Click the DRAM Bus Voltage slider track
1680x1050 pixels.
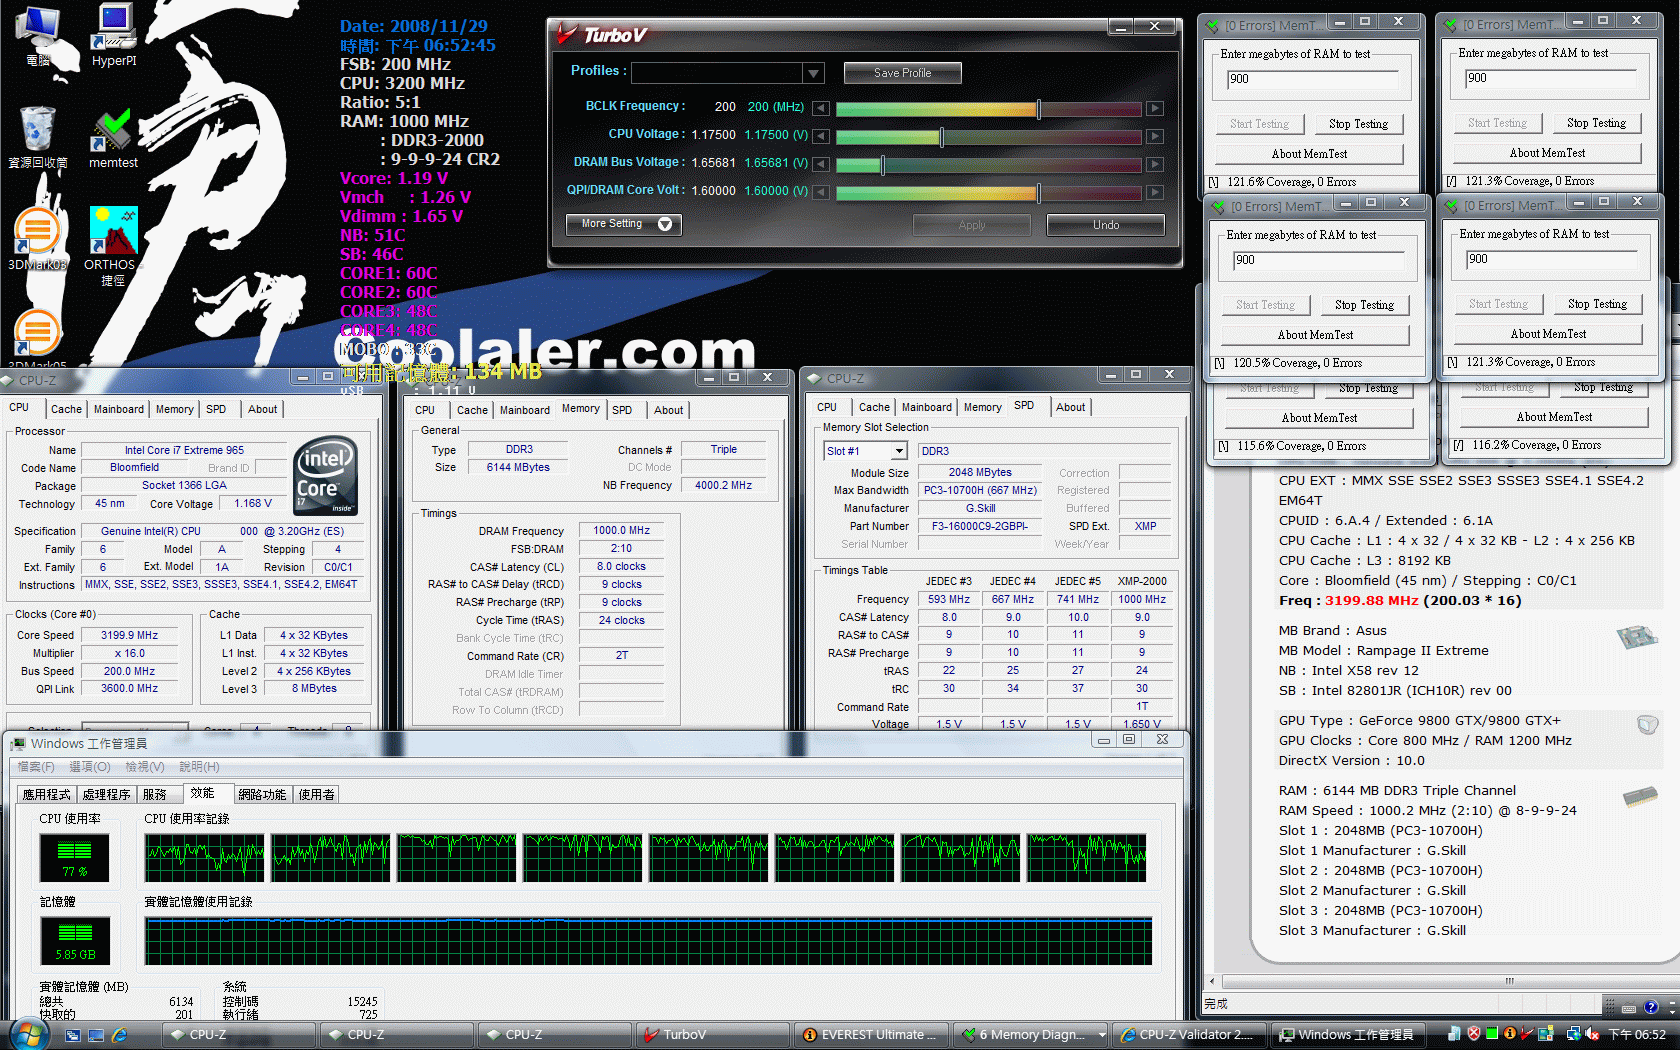(x=988, y=164)
